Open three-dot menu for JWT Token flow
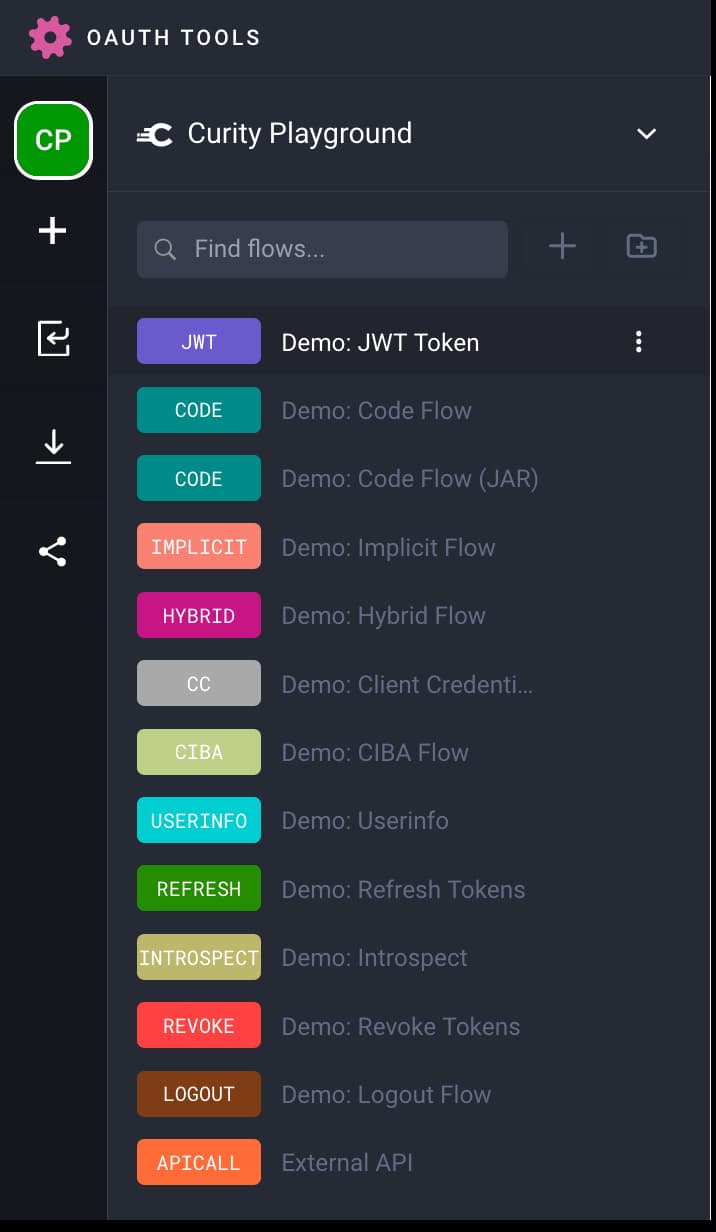 coord(639,342)
